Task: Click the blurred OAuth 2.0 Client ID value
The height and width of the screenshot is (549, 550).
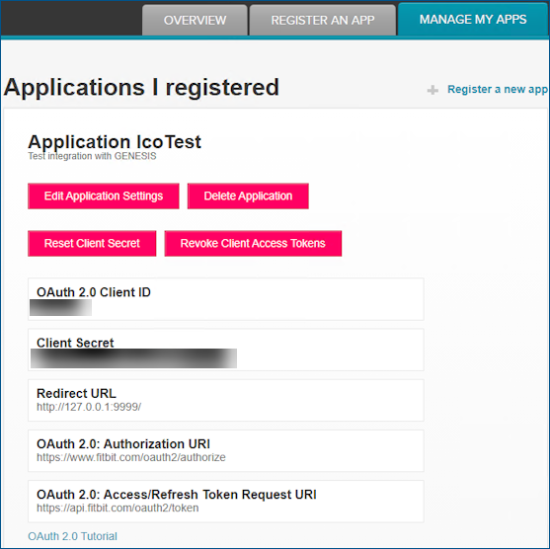Action: 61,308
